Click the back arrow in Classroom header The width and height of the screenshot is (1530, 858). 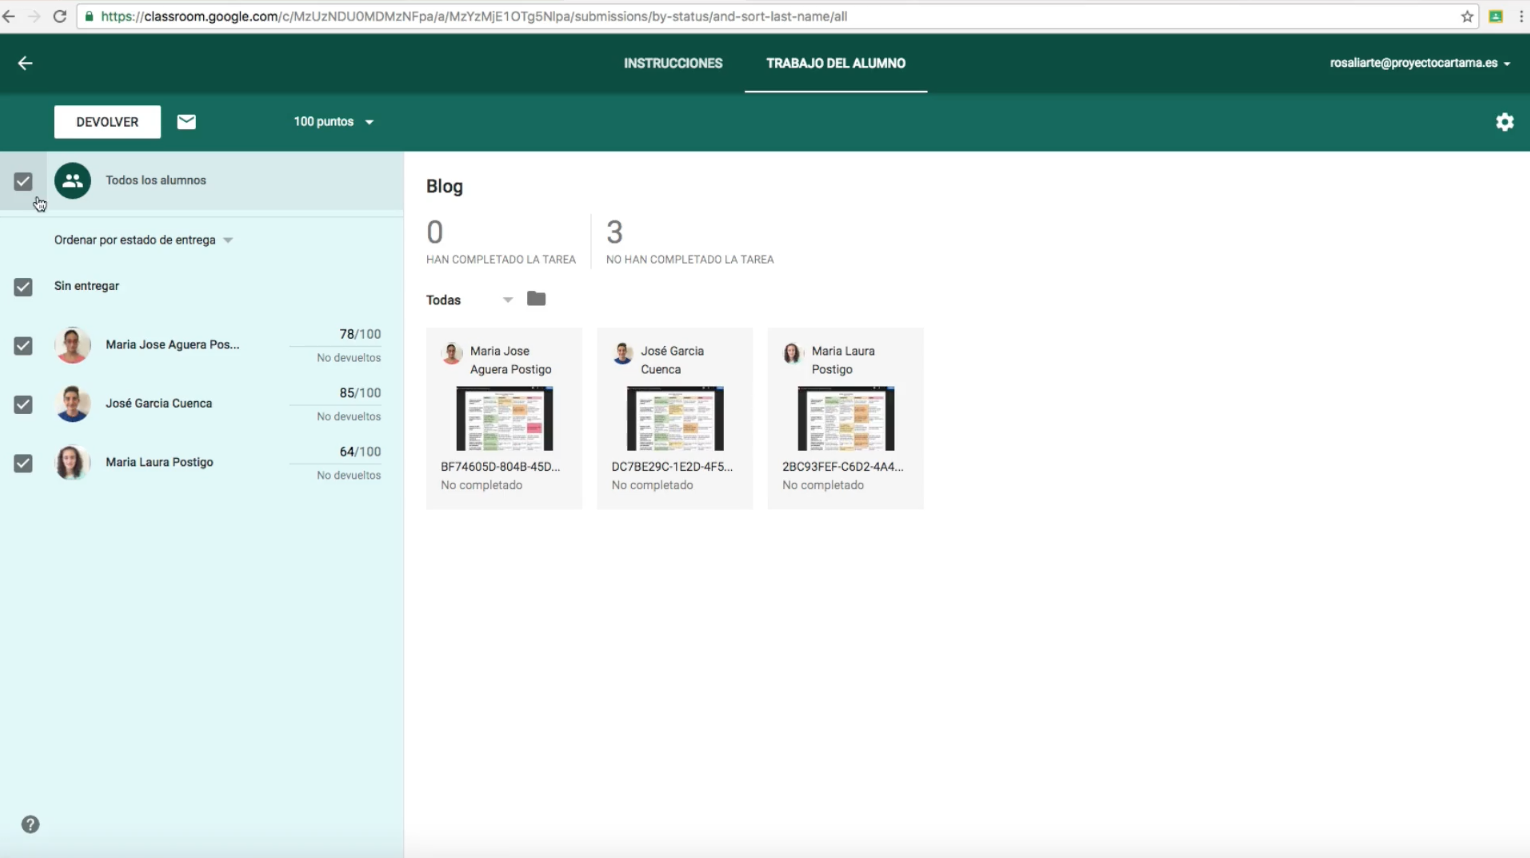coord(25,63)
